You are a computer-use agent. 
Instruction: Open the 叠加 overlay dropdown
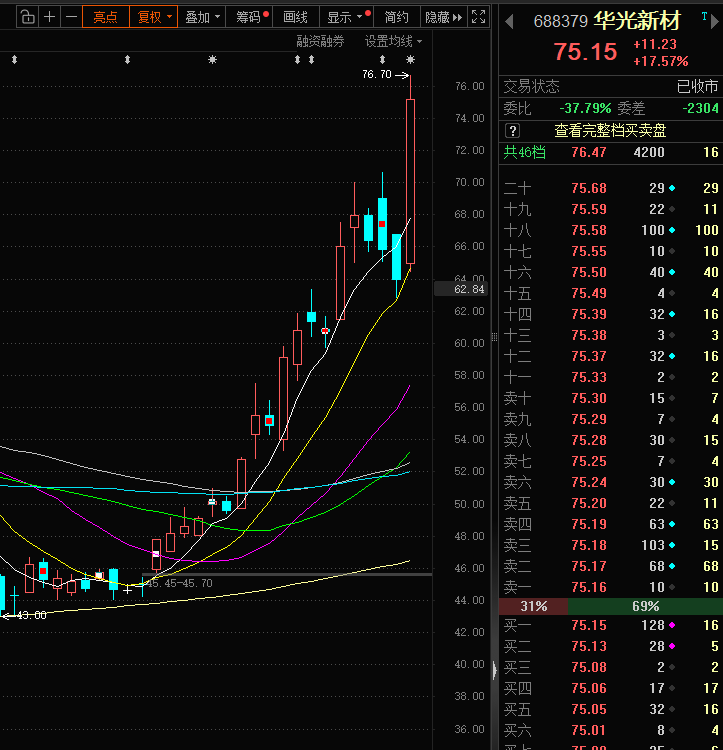pos(202,17)
